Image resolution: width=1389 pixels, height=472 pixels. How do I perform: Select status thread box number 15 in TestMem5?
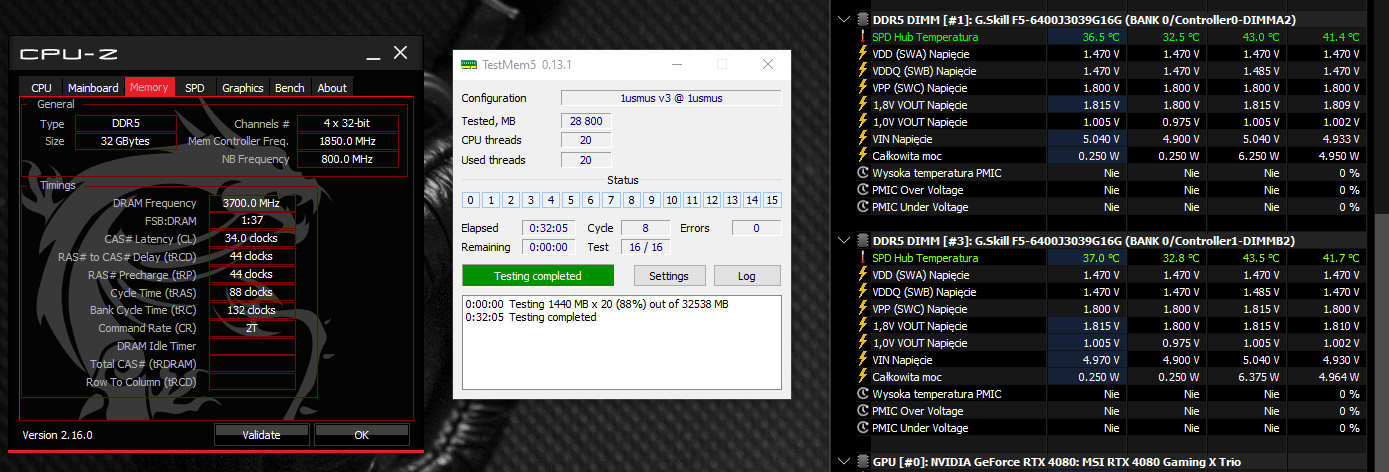[772, 200]
